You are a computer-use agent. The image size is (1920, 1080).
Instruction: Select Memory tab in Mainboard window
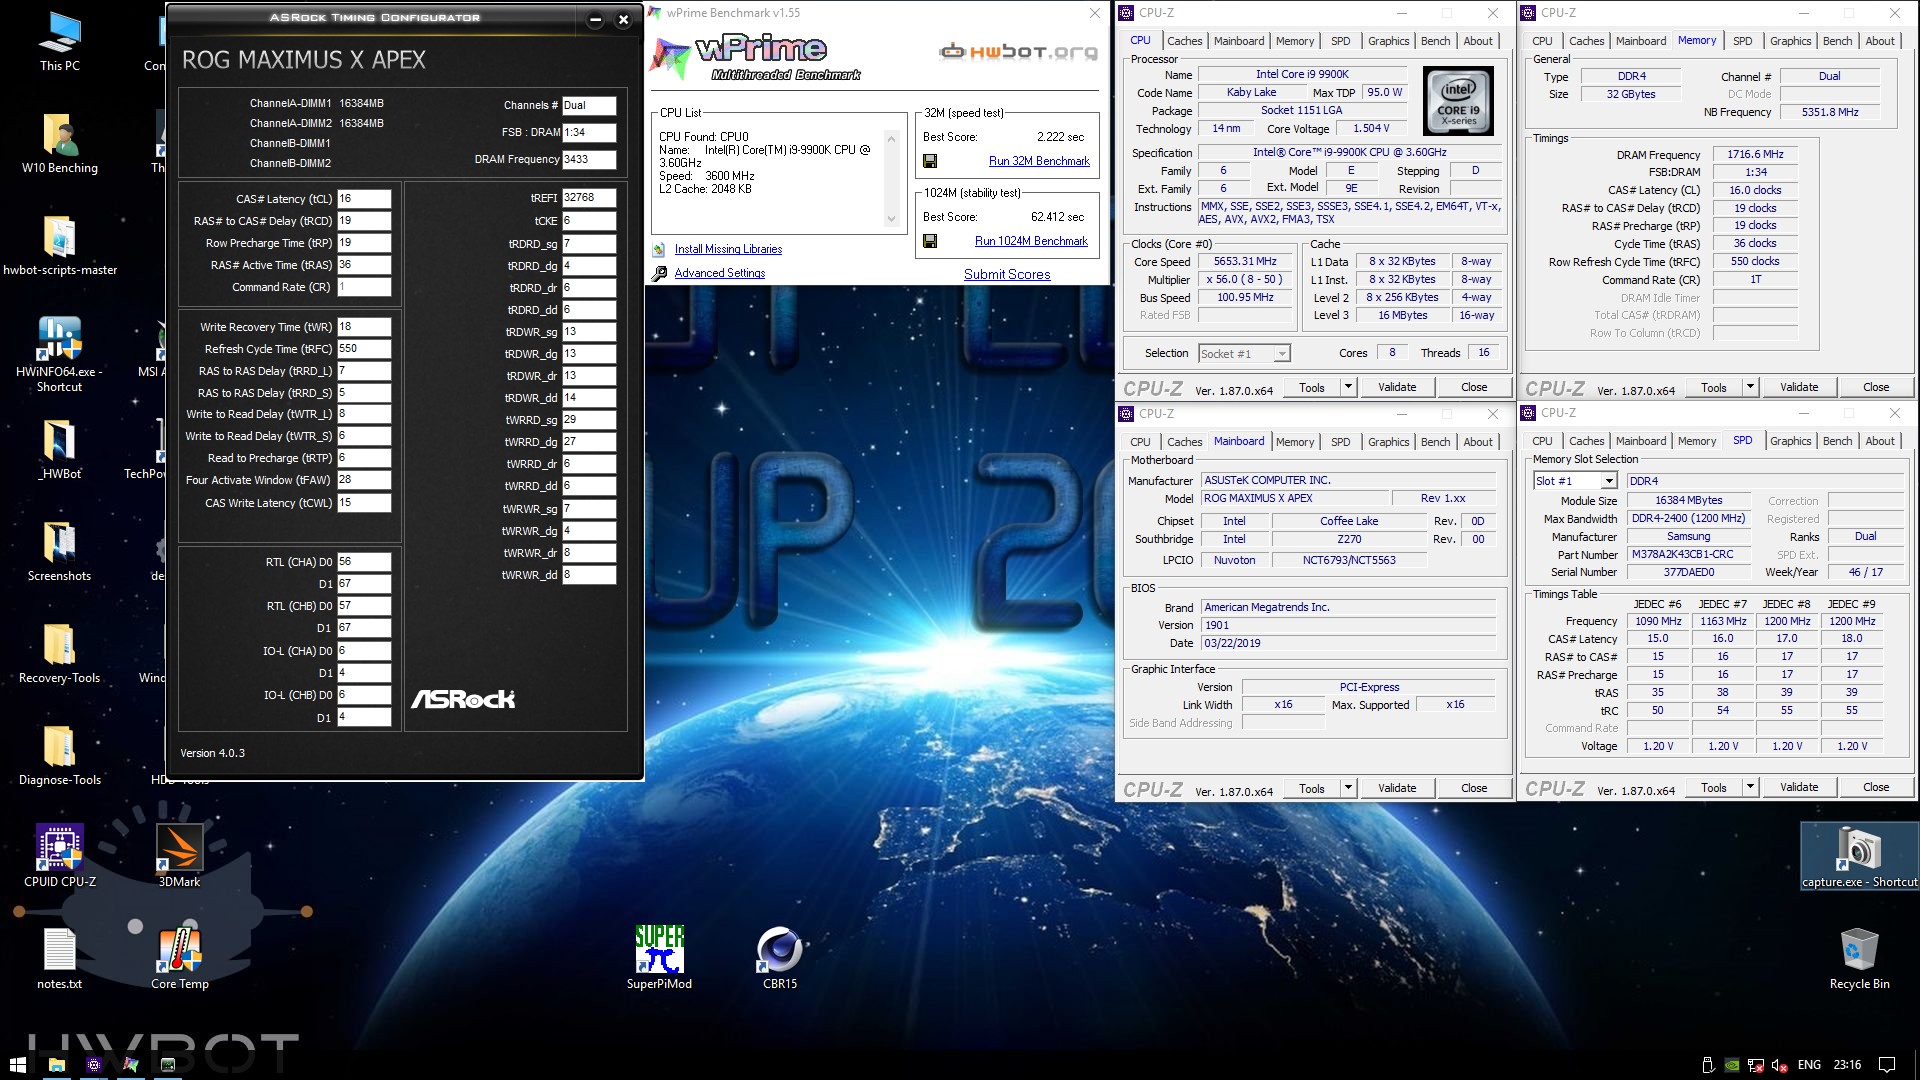[x=1295, y=442]
